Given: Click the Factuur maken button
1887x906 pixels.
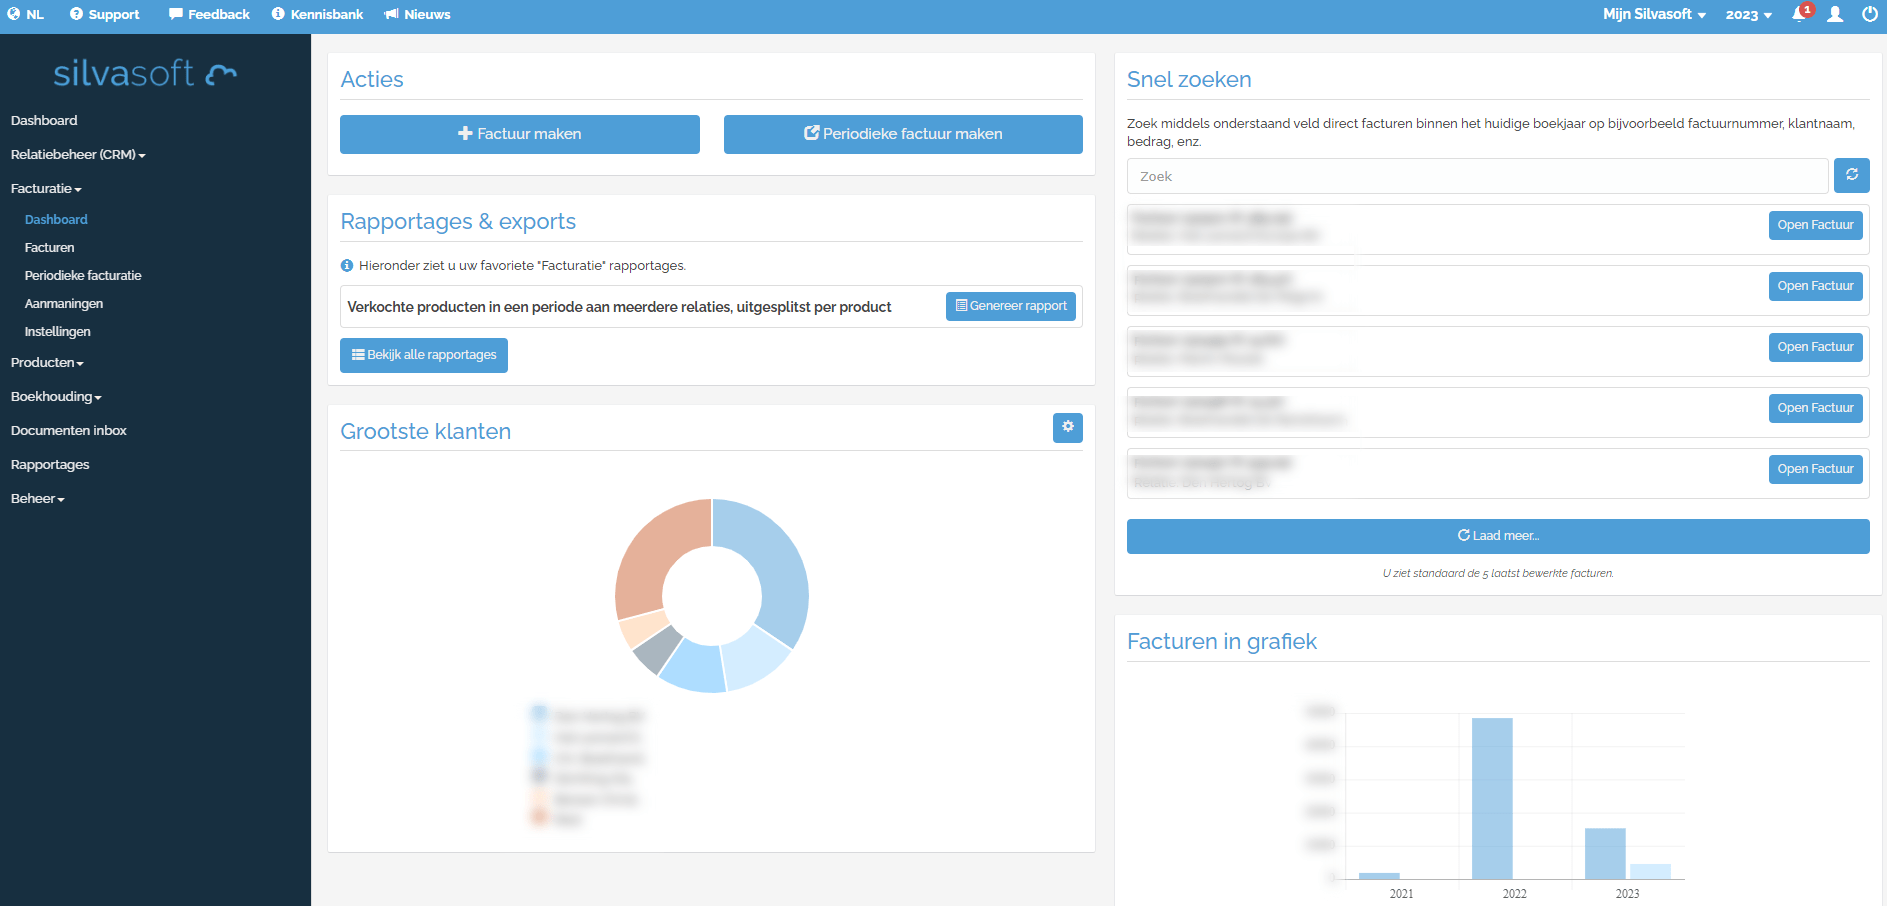Looking at the screenshot, I should point(519,134).
